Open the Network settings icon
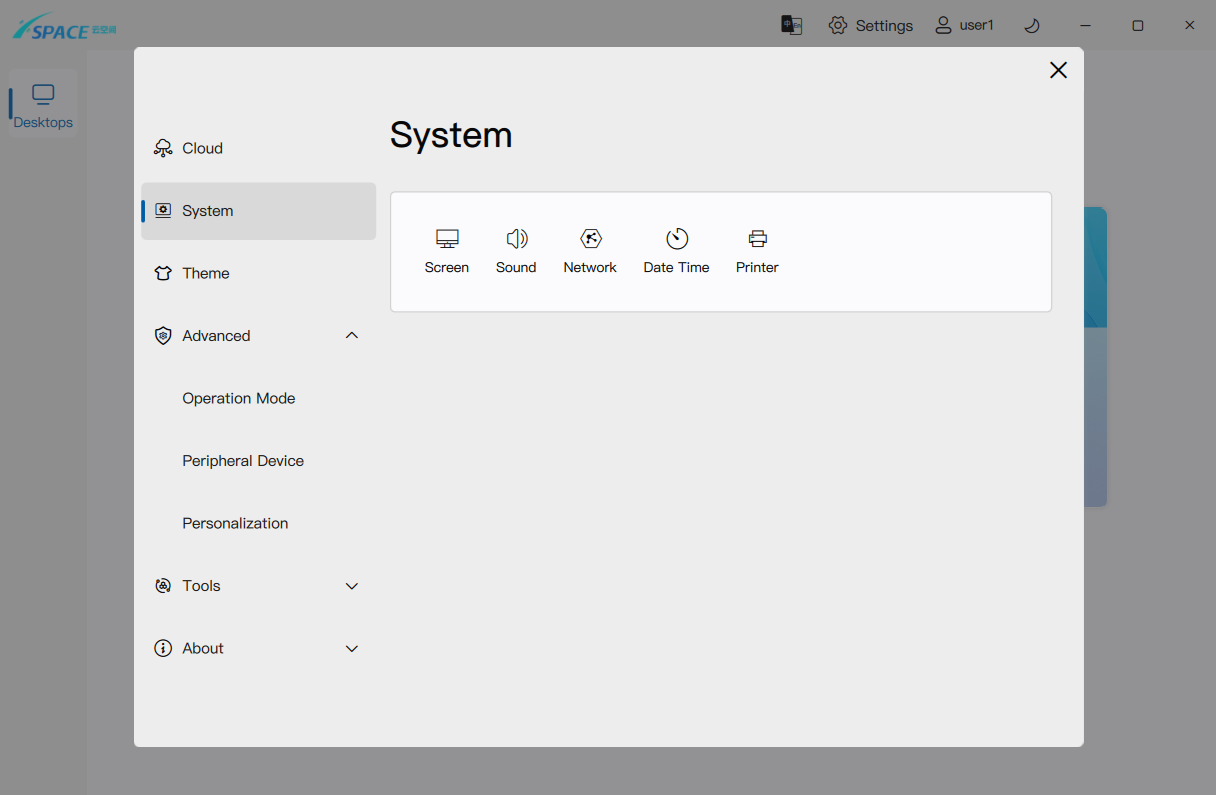 click(590, 240)
